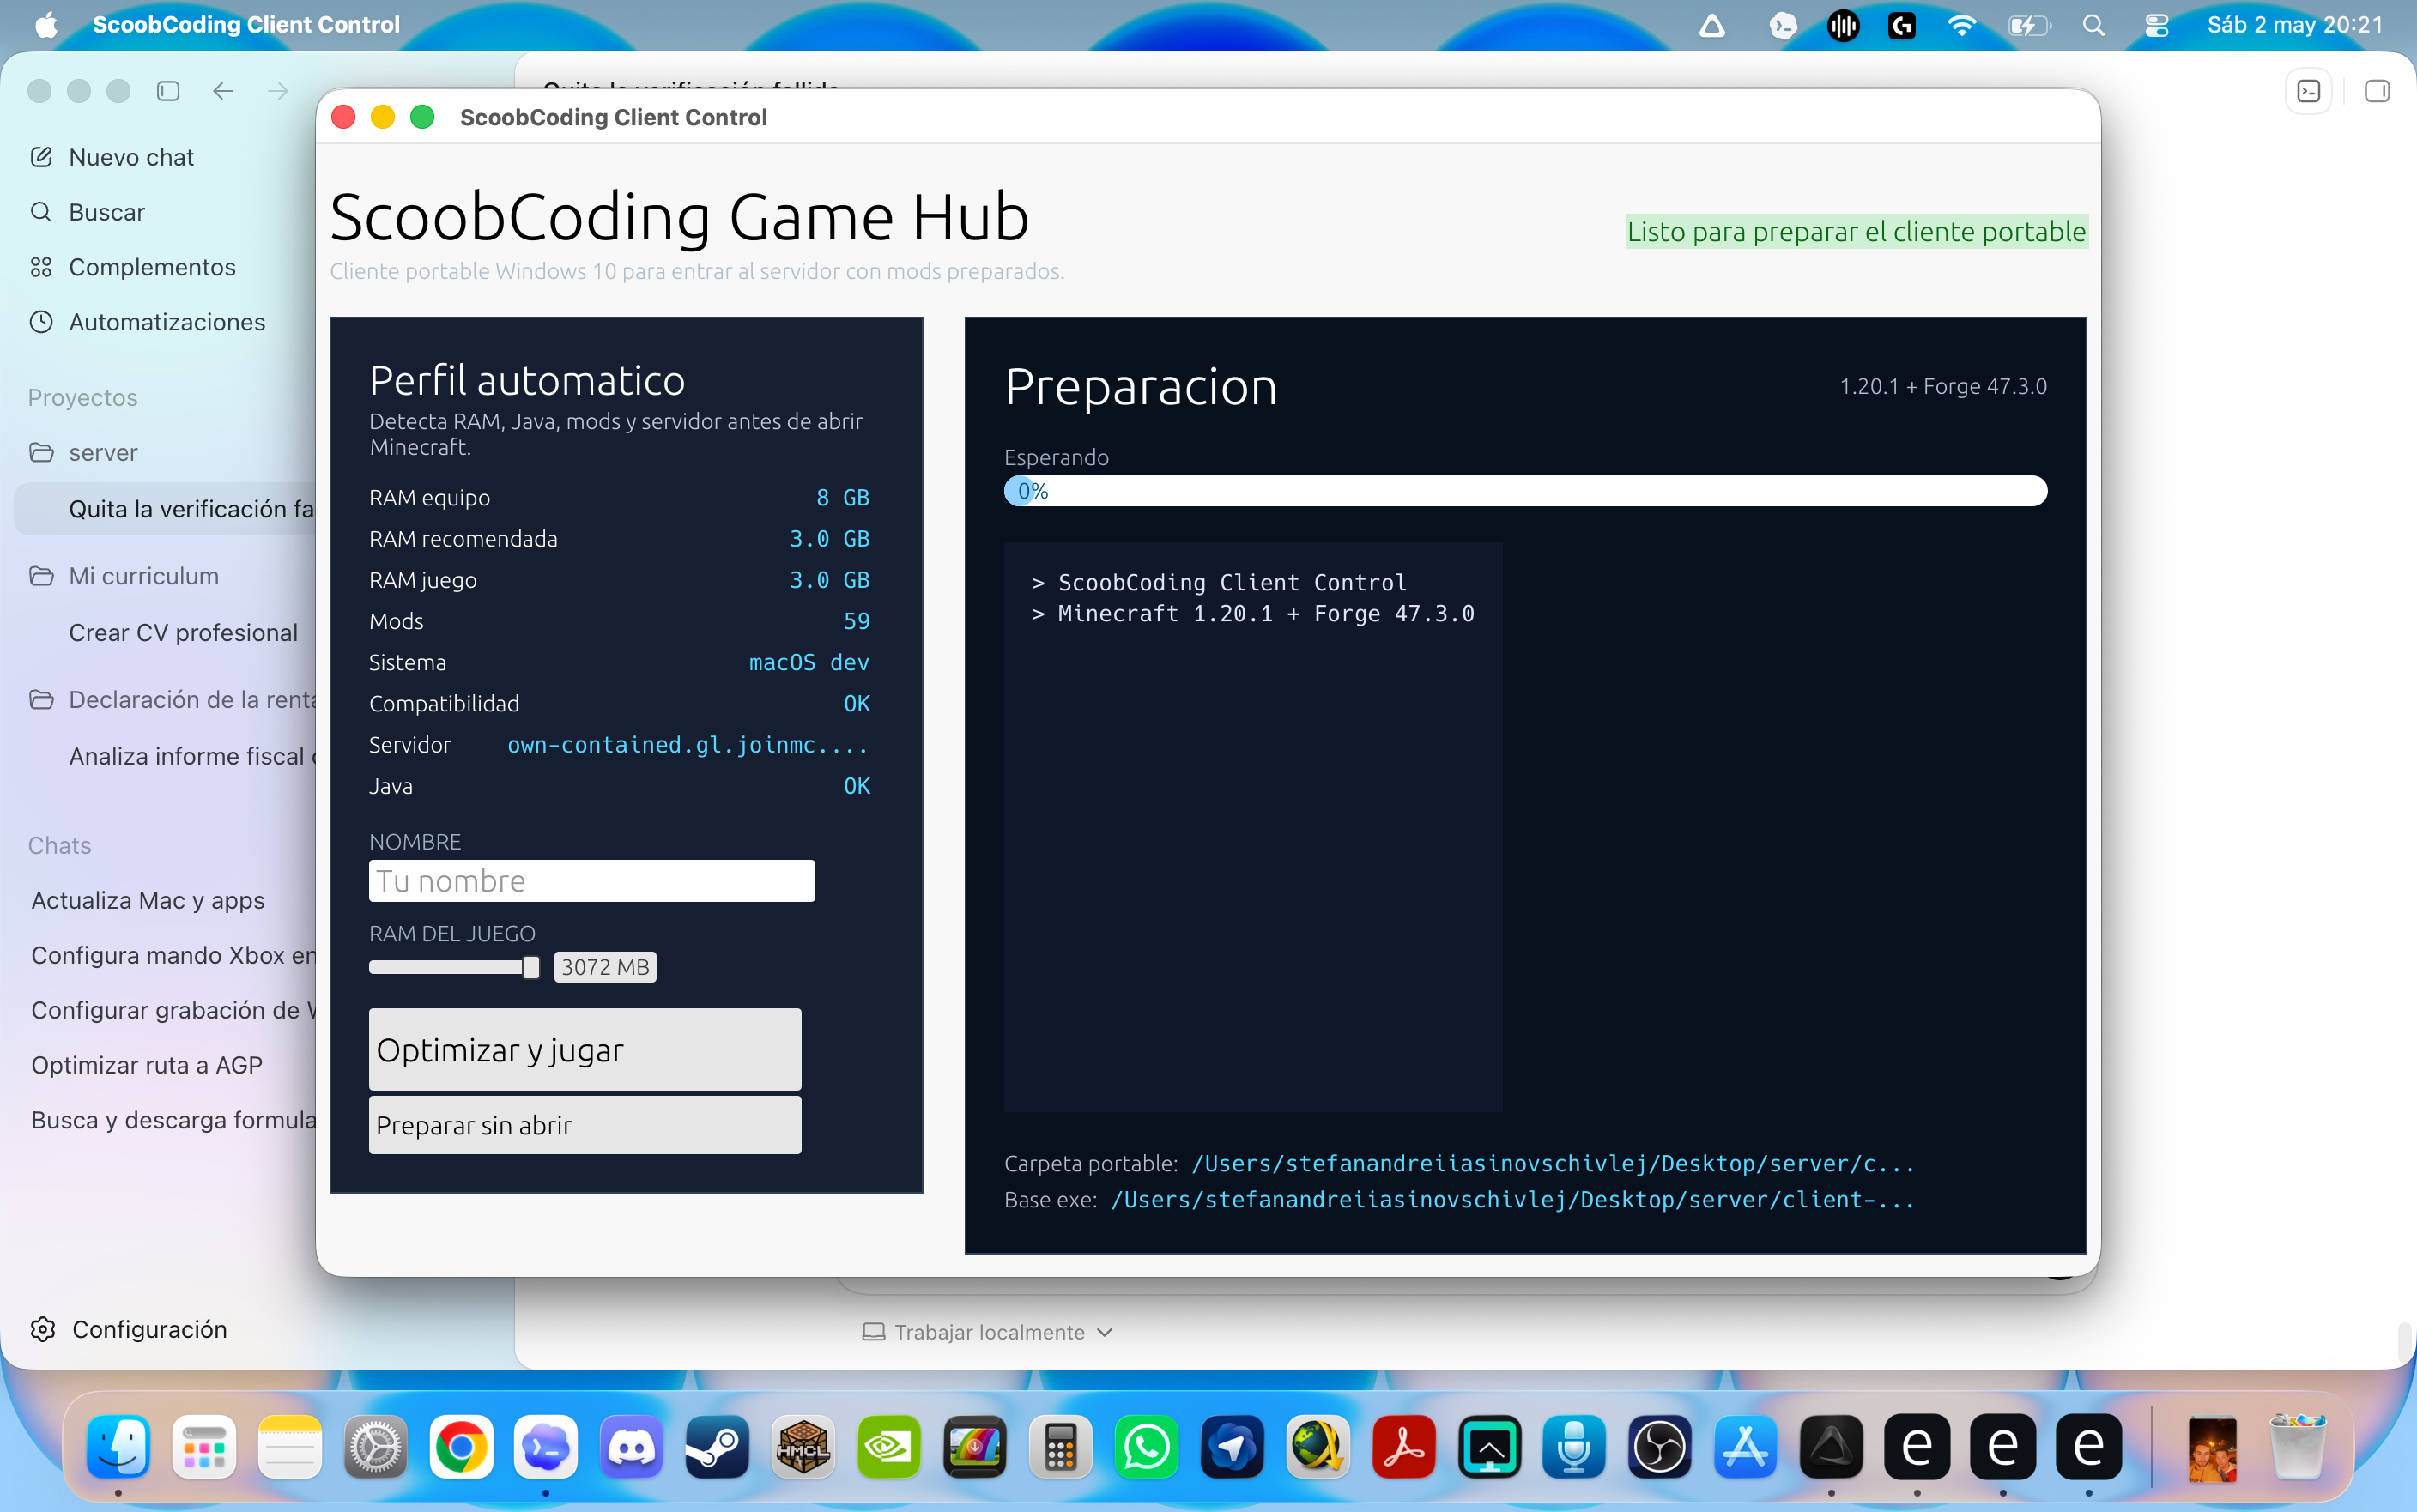Open Adobe Acrobat from the dock
2417x1512 pixels.
(x=1404, y=1446)
